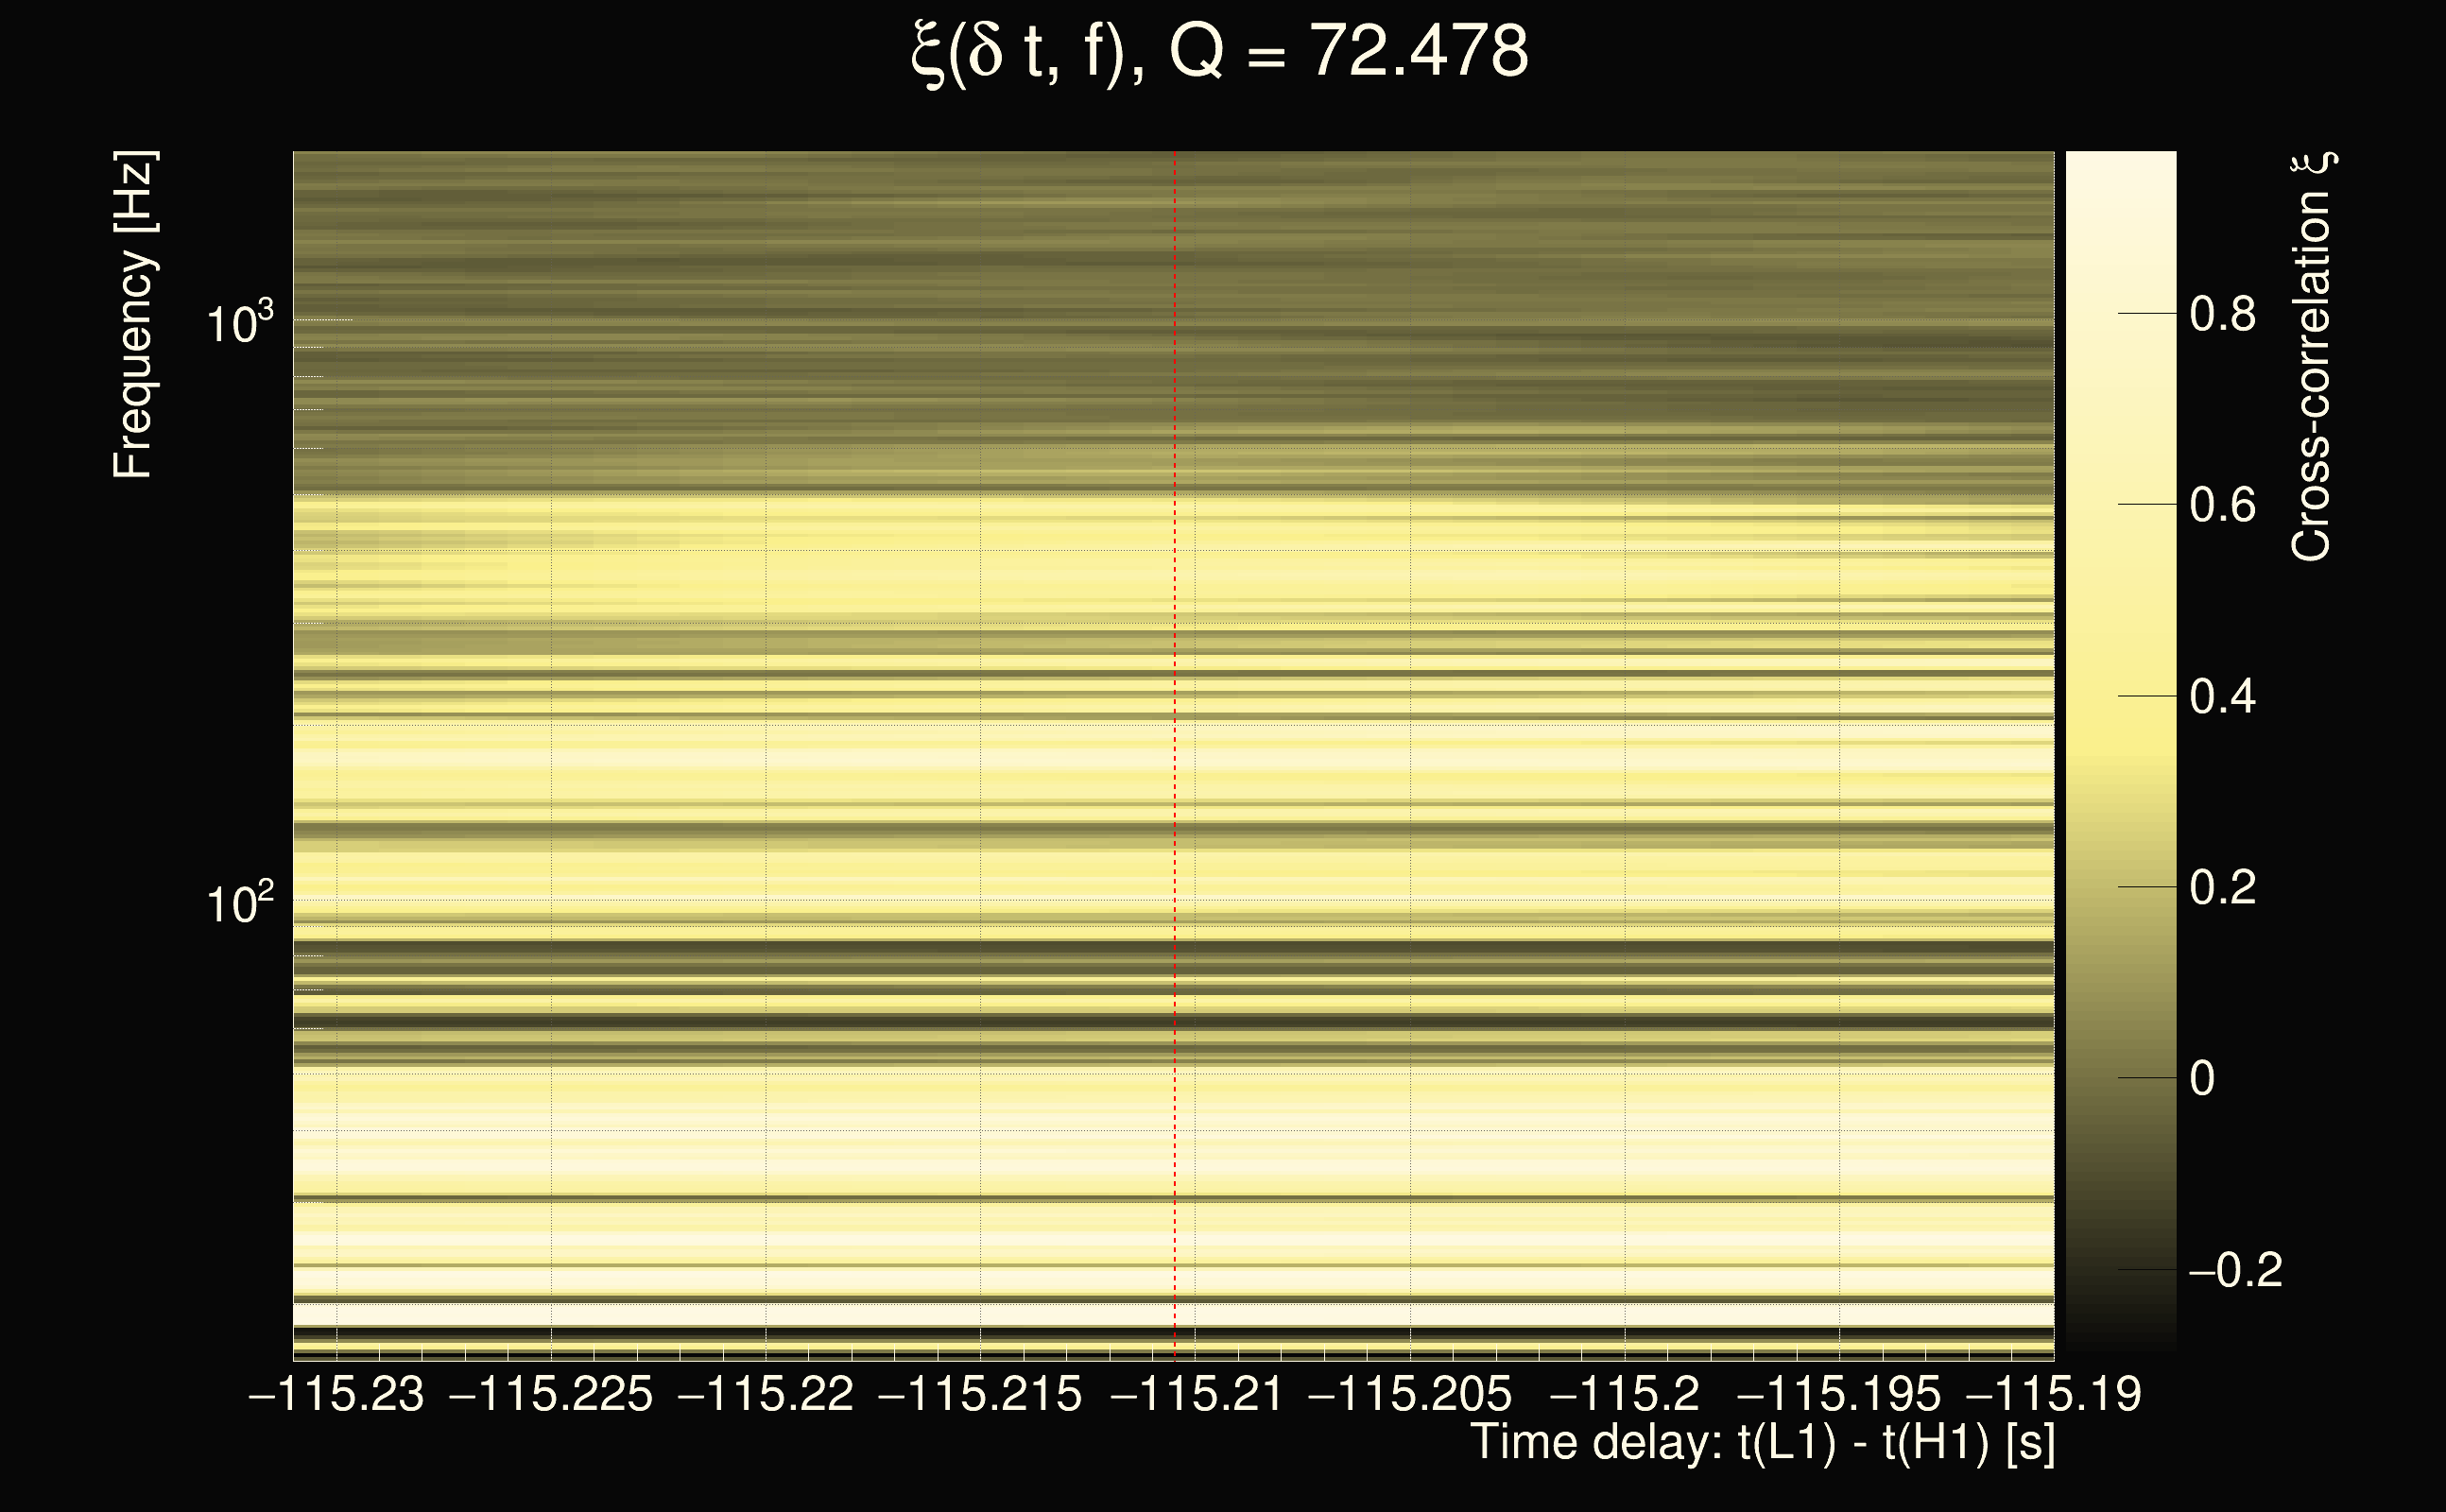
Task: Click the −115.2 time delay tick label
Action: click(1624, 1394)
